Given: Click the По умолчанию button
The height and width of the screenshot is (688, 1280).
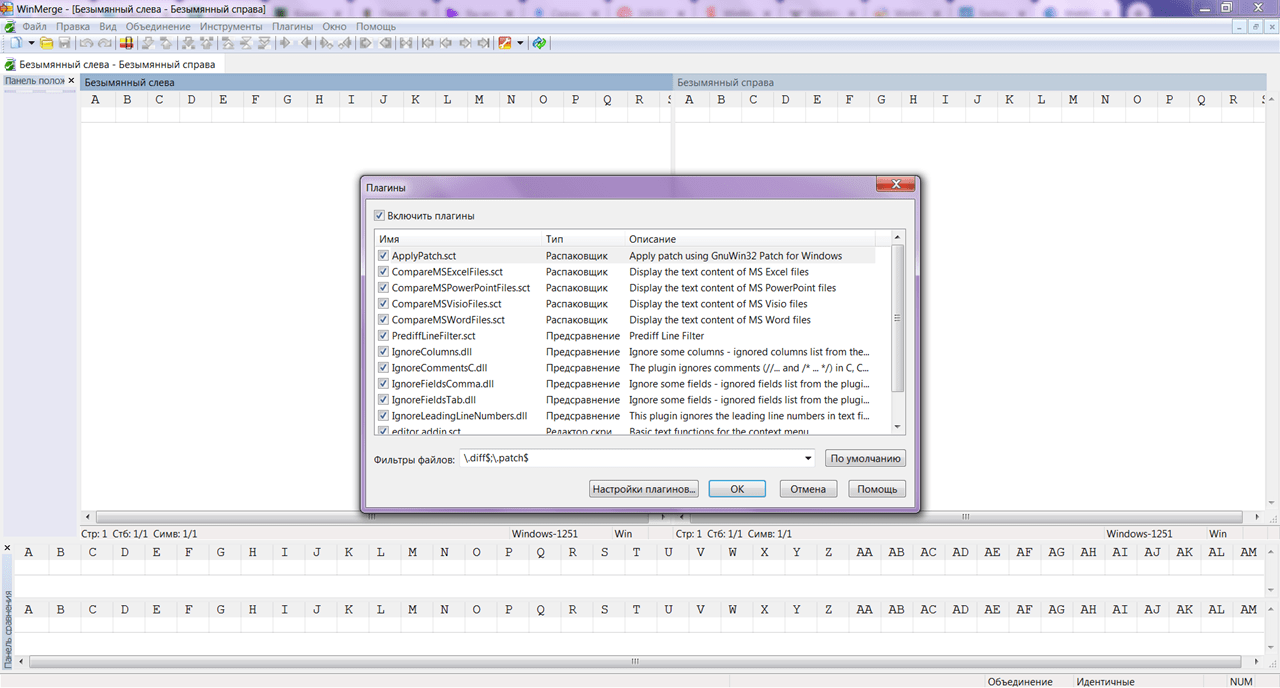Looking at the screenshot, I should 866,458.
